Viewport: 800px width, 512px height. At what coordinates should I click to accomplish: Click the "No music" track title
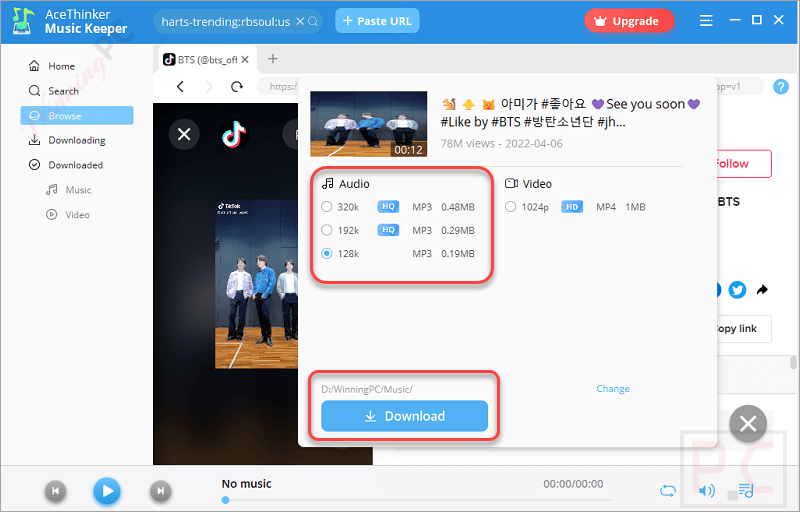click(x=246, y=483)
